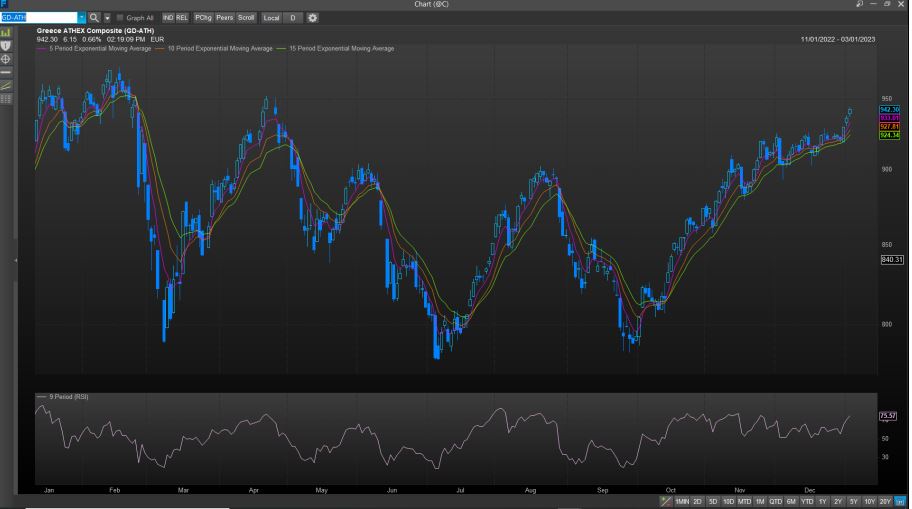Select the chart type bar icon in sidebar

click(6, 33)
